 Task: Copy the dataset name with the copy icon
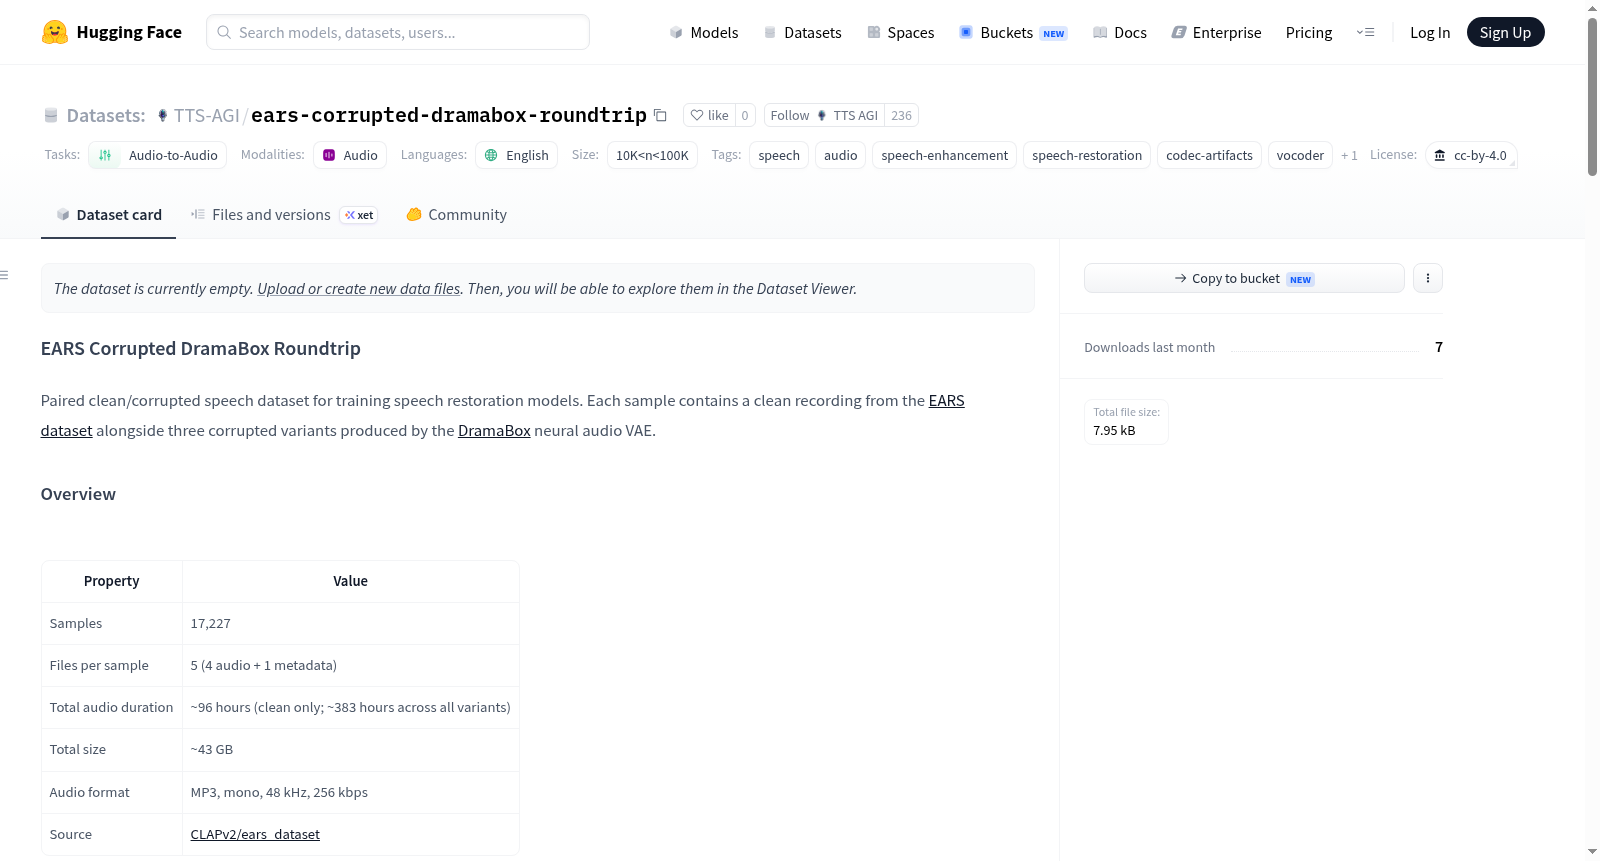(660, 115)
